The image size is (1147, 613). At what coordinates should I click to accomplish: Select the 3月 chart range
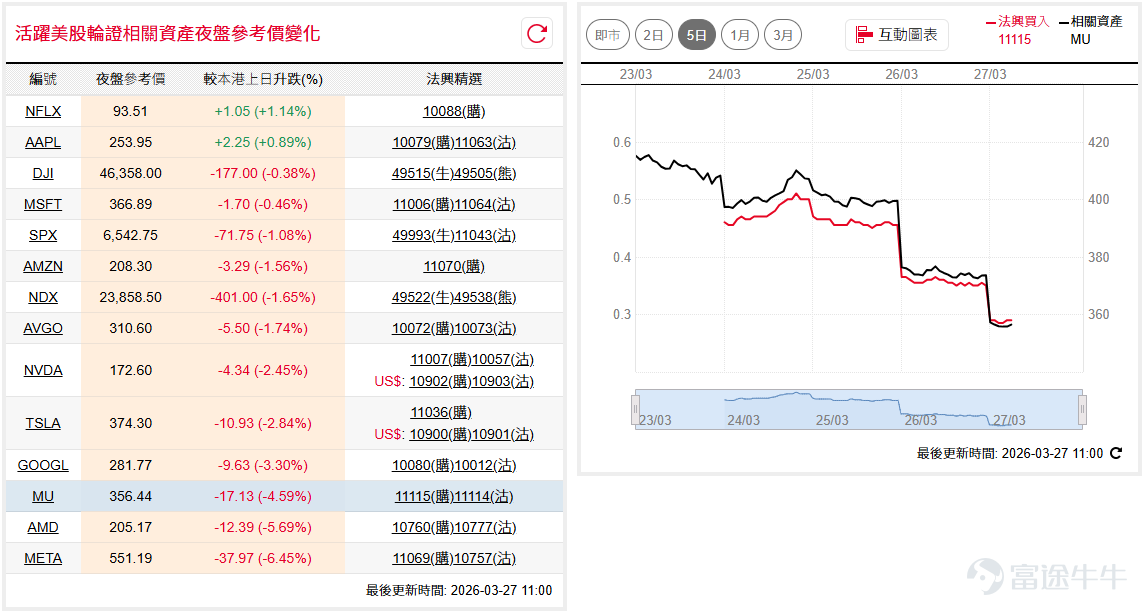[x=783, y=35]
